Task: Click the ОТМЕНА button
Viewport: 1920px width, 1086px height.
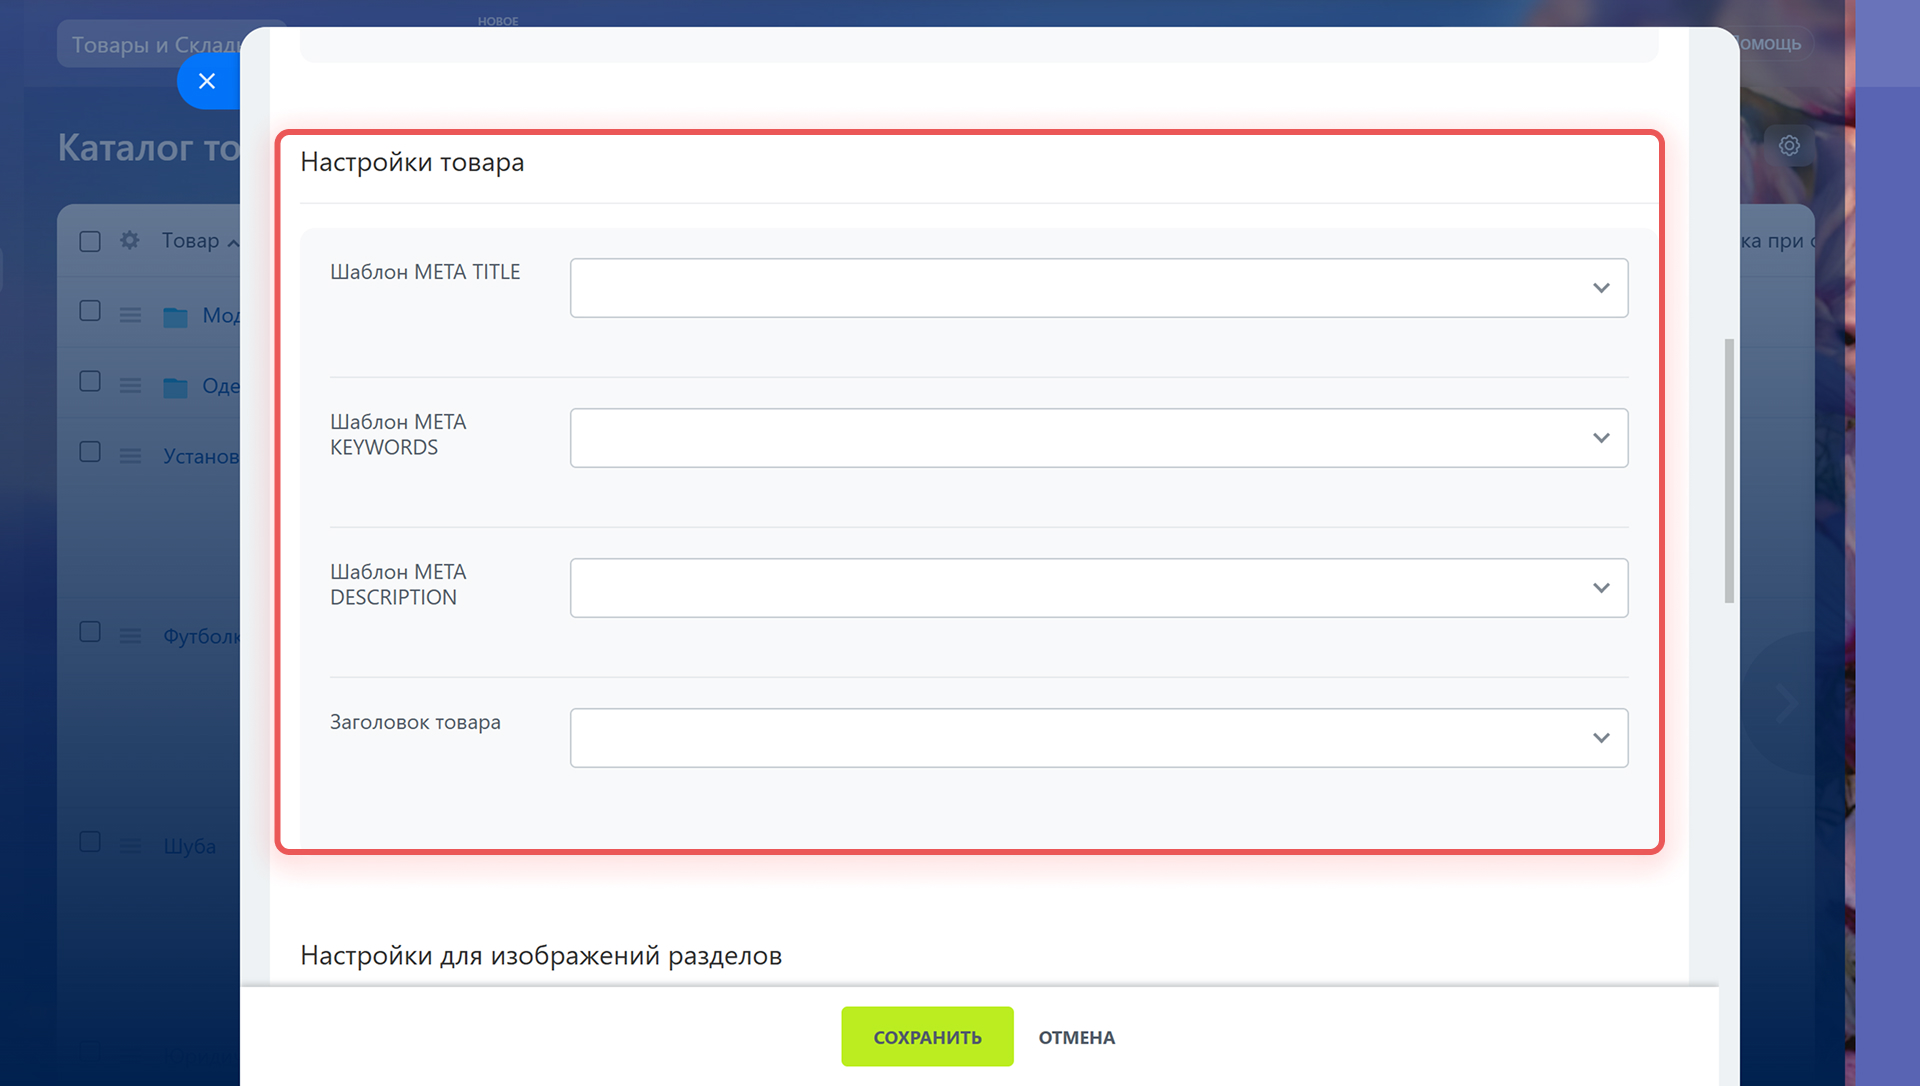Action: tap(1076, 1037)
